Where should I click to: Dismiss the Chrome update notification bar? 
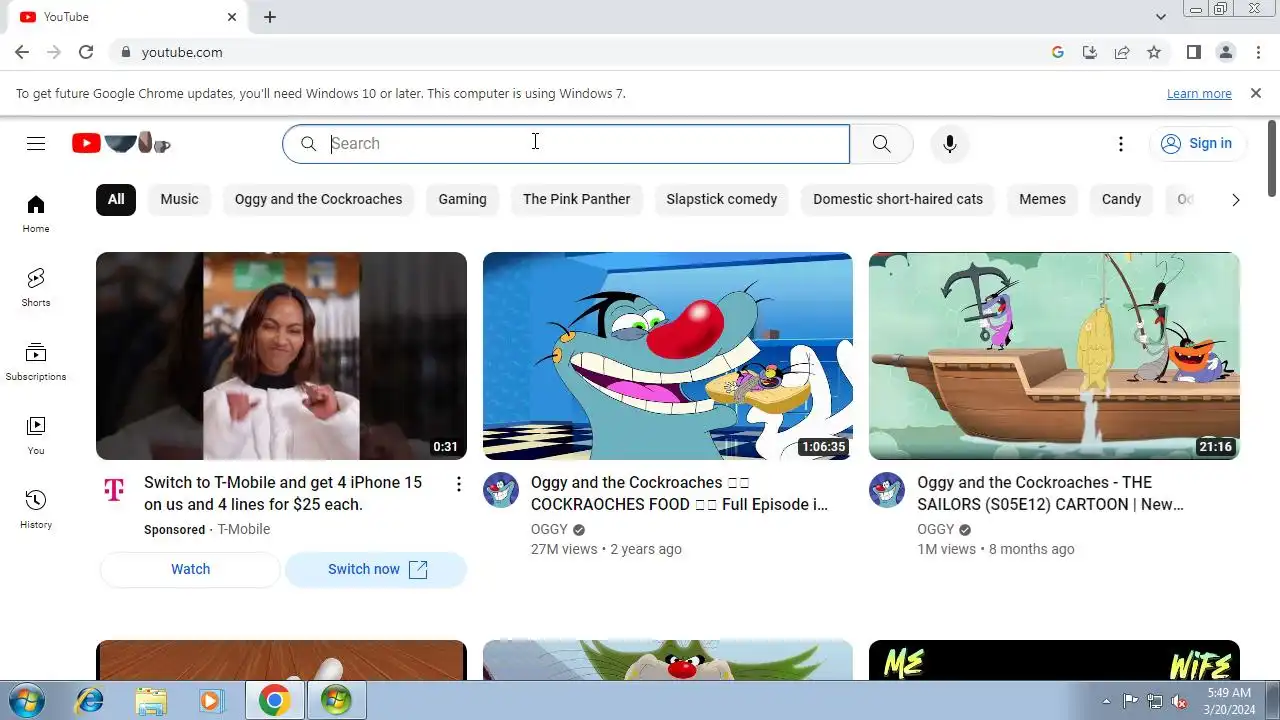(x=1256, y=93)
